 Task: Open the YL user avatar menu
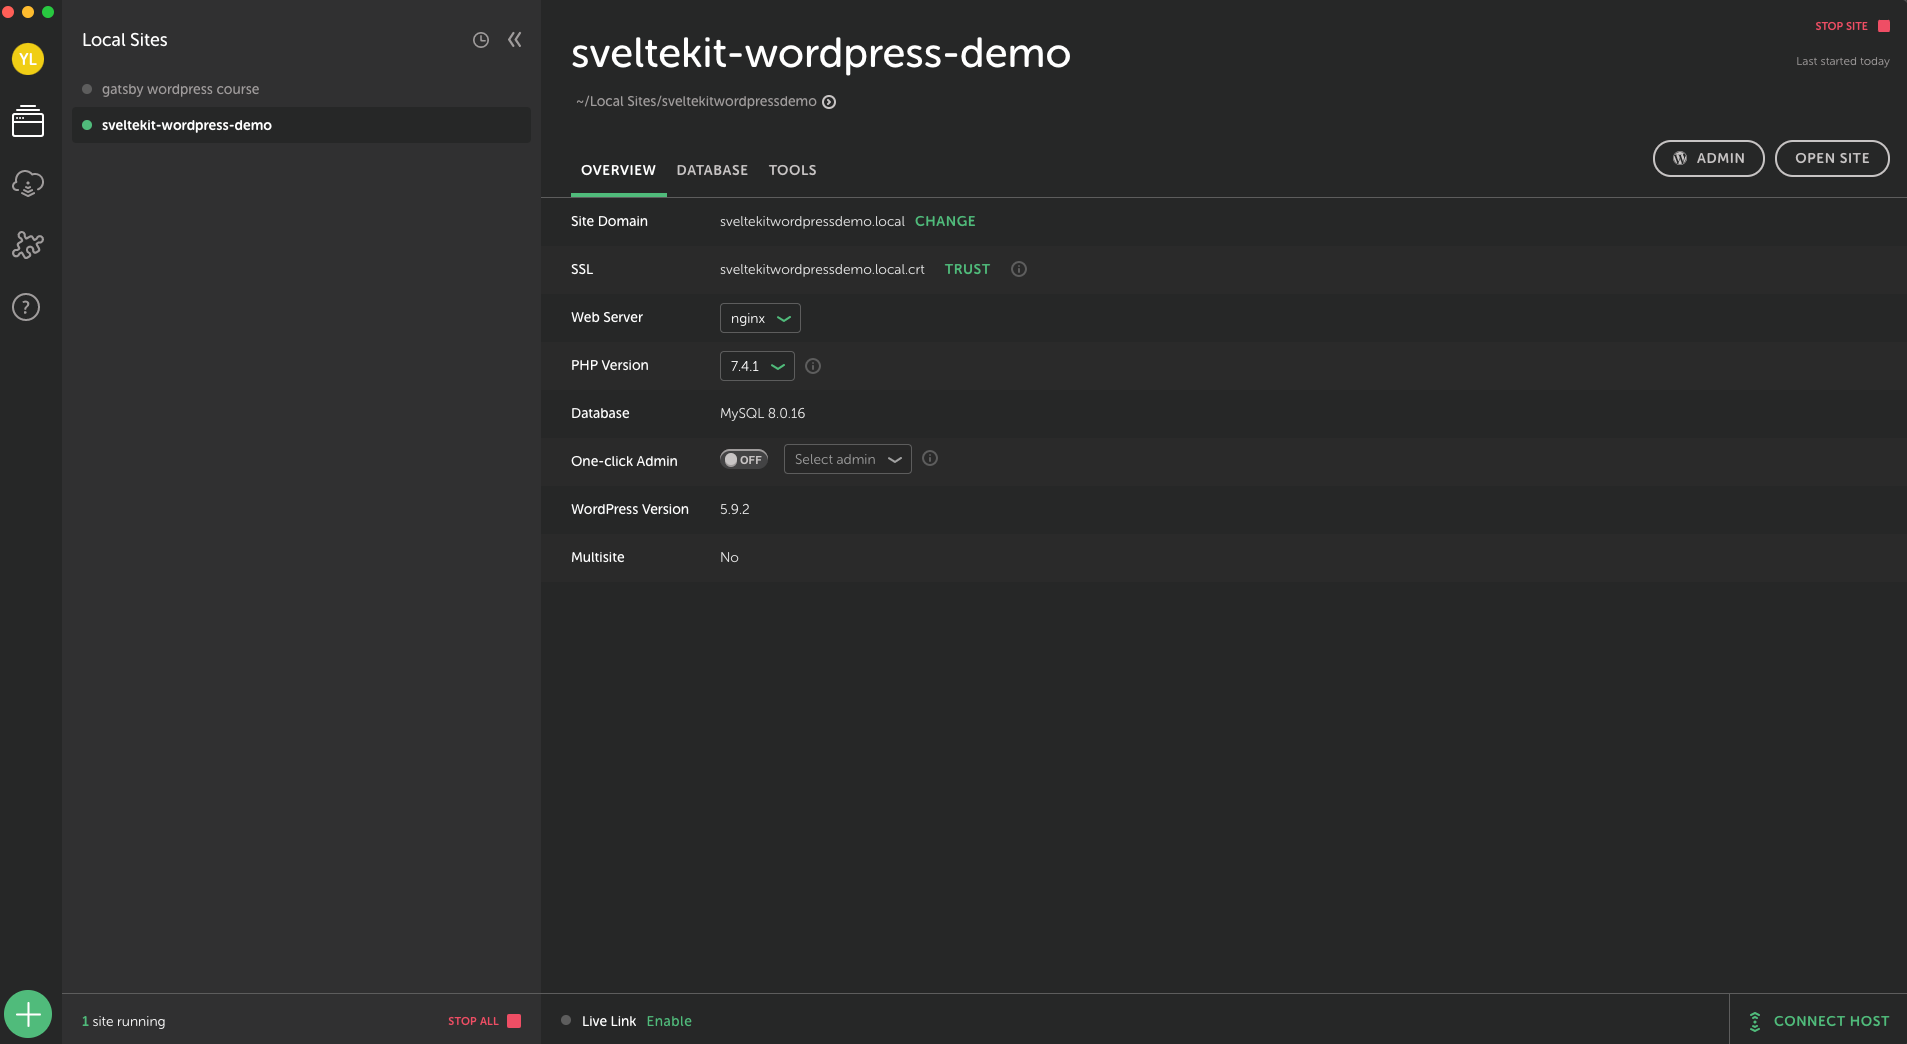coord(28,59)
